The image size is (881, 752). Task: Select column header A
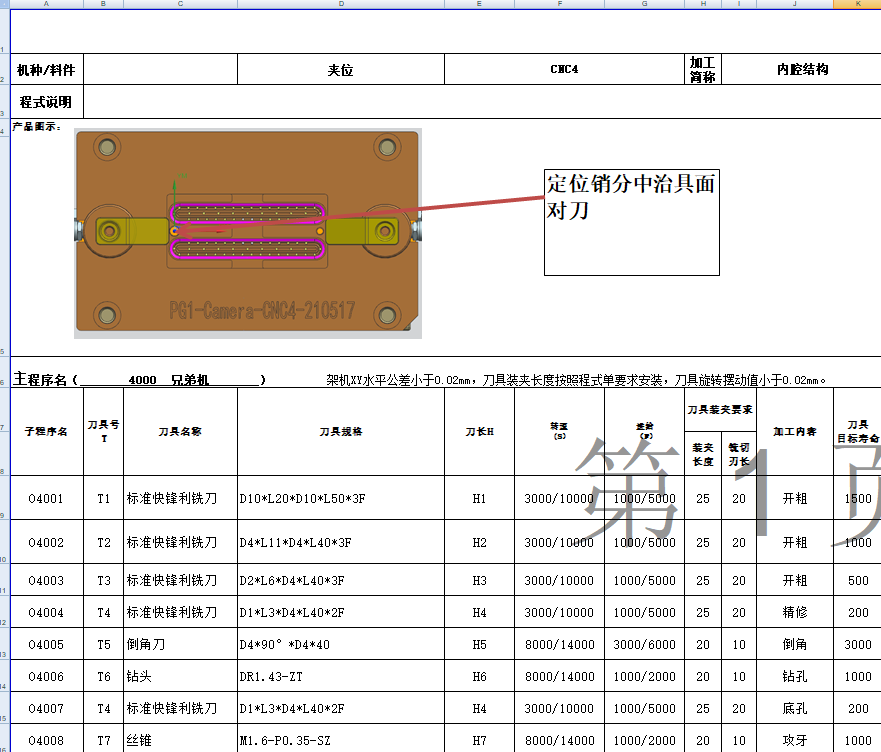coord(45,5)
